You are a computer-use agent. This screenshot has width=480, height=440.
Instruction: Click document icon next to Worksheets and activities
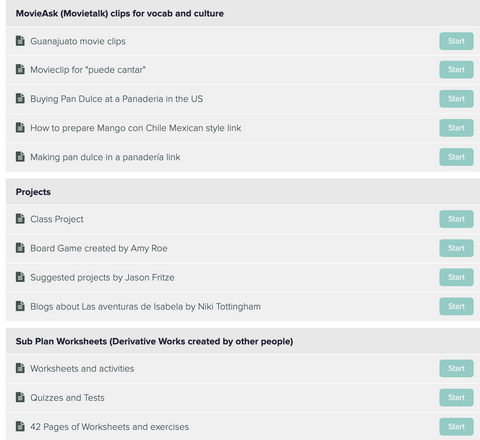click(x=20, y=368)
